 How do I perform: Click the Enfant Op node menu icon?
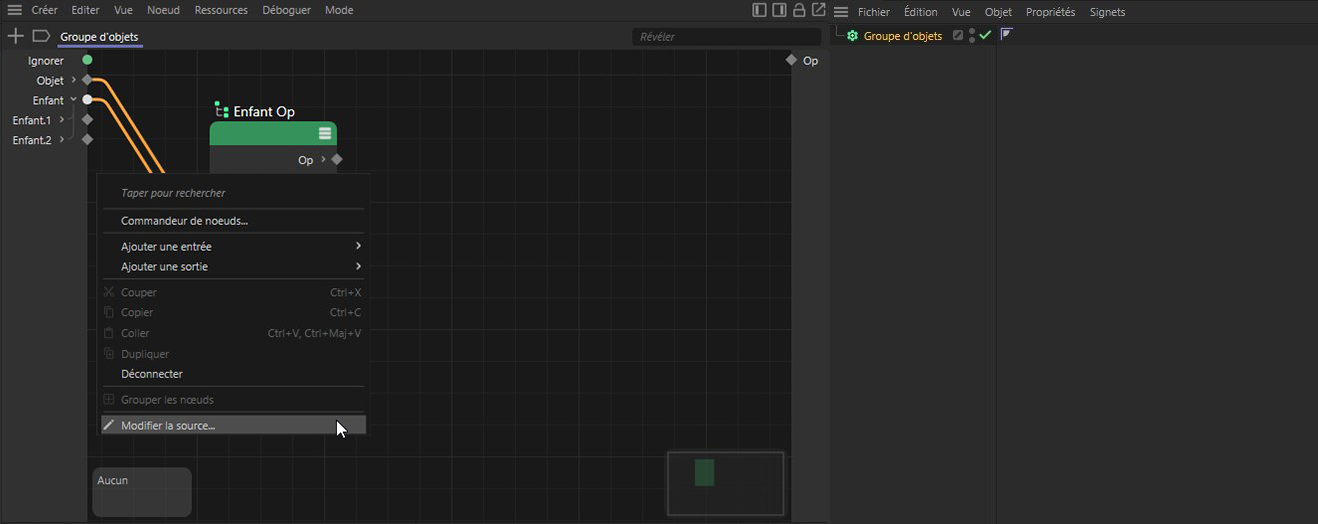click(x=325, y=133)
